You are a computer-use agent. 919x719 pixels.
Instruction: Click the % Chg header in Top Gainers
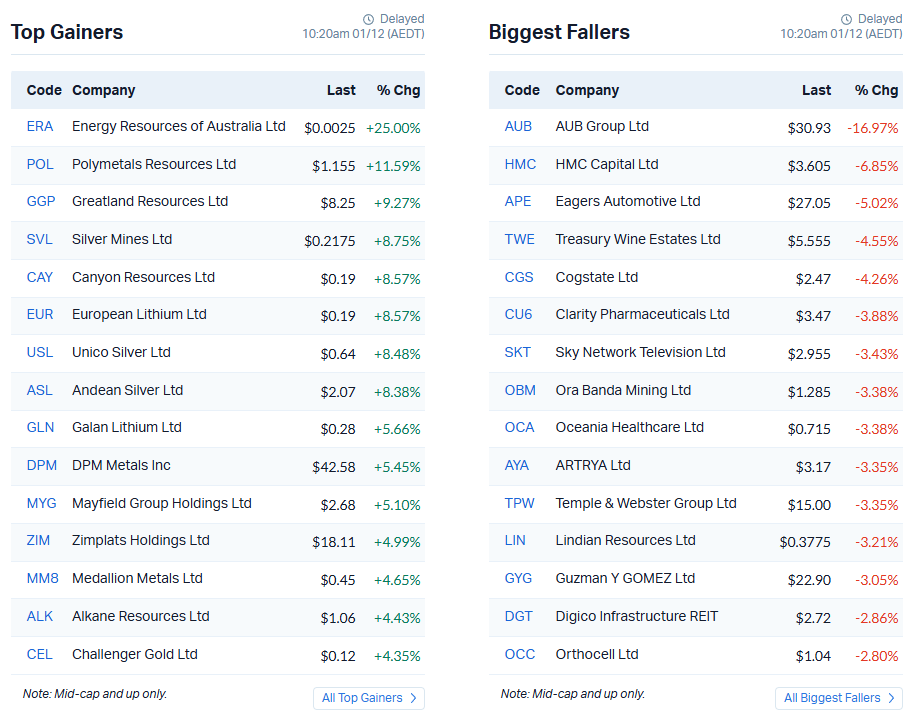[399, 90]
